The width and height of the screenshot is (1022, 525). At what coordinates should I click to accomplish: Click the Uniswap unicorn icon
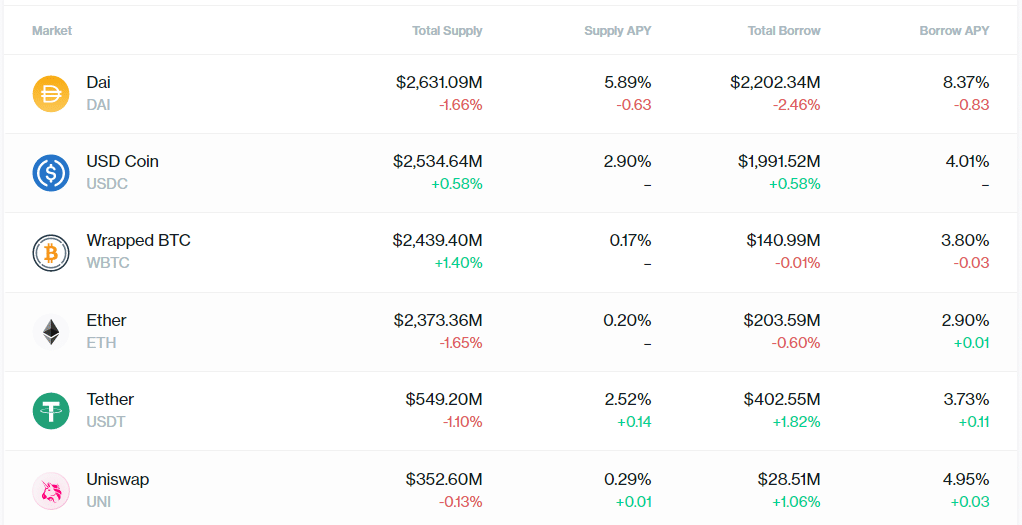coord(51,491)
